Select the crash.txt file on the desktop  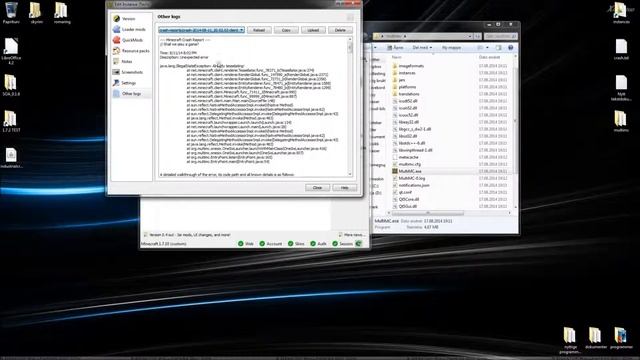(x=621, y=50)
